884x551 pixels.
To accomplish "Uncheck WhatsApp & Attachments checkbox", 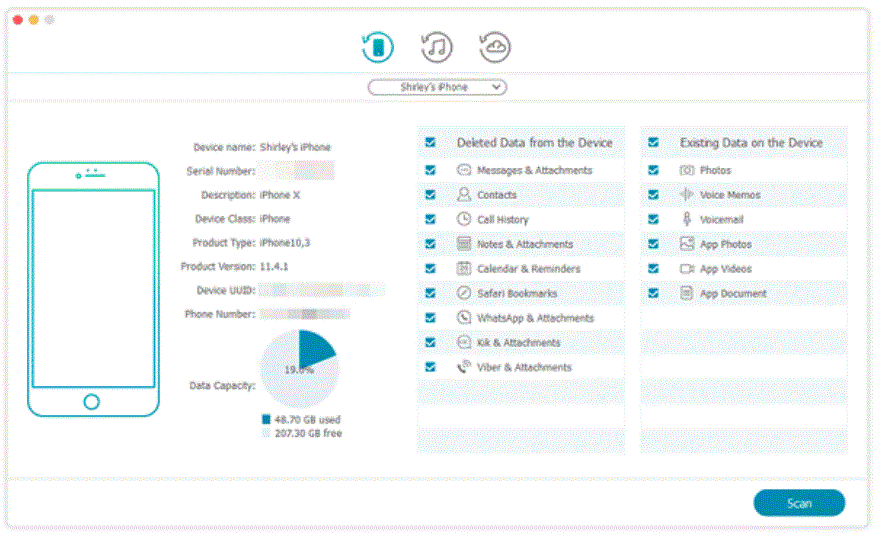I will [430, 318].
